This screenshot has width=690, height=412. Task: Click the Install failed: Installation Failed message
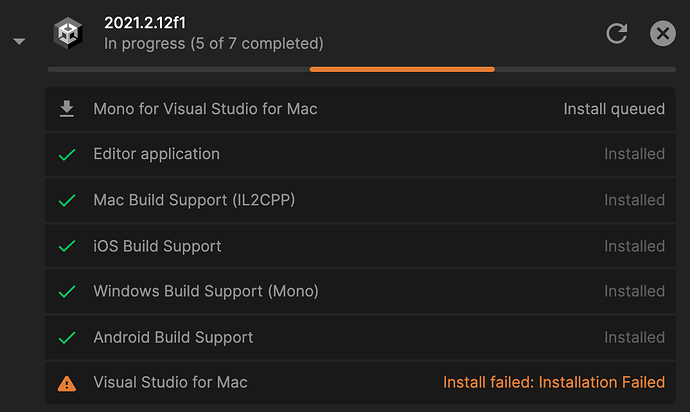point(553,382)
